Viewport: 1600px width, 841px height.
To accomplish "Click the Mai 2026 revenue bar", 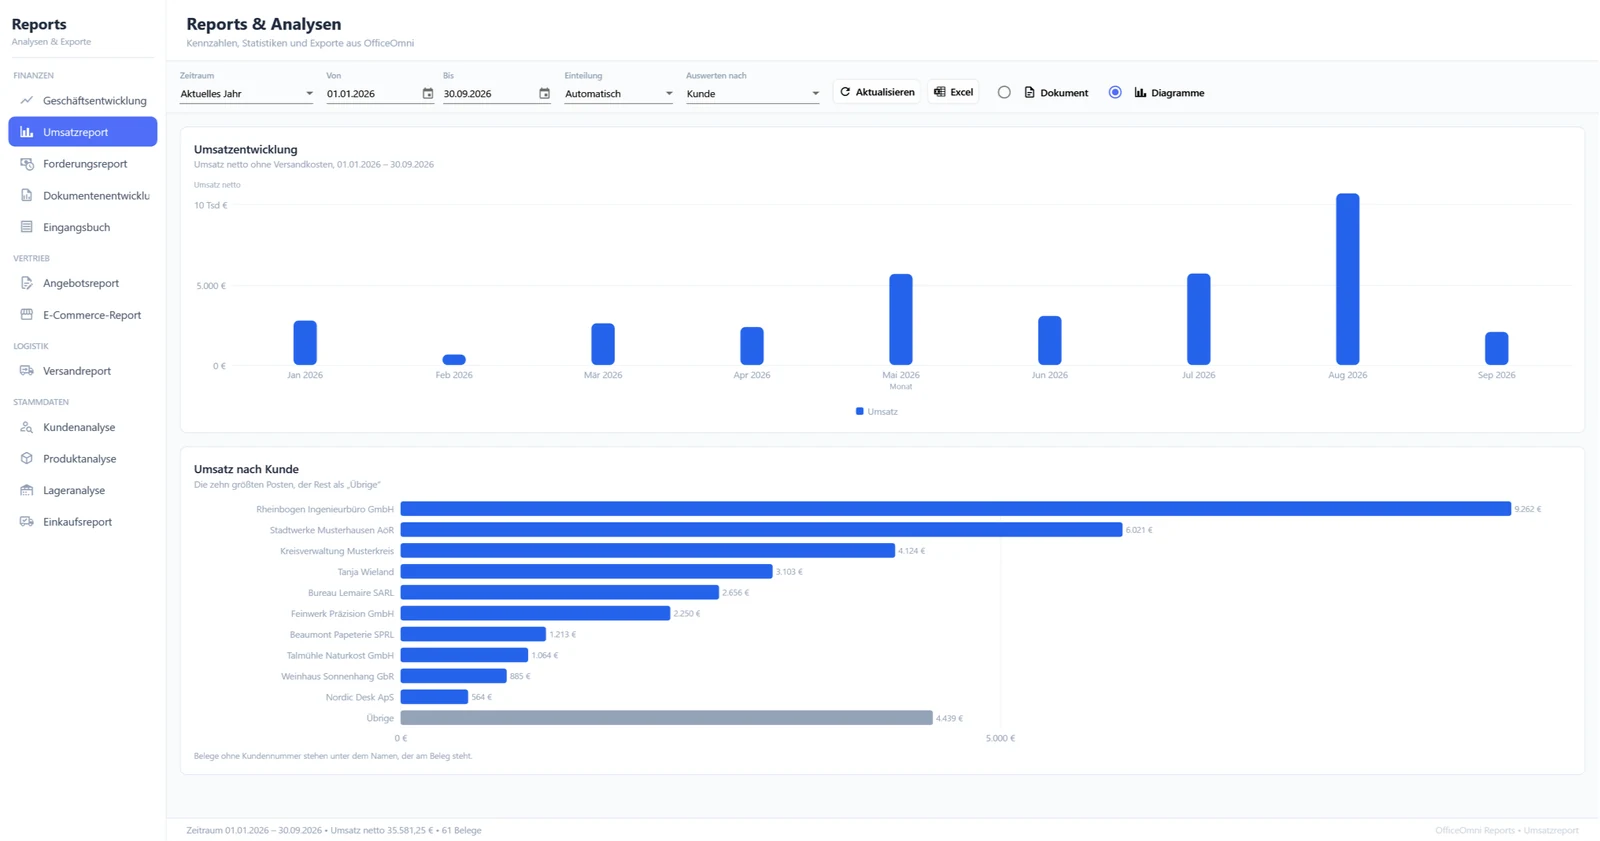I will [901, 319].
